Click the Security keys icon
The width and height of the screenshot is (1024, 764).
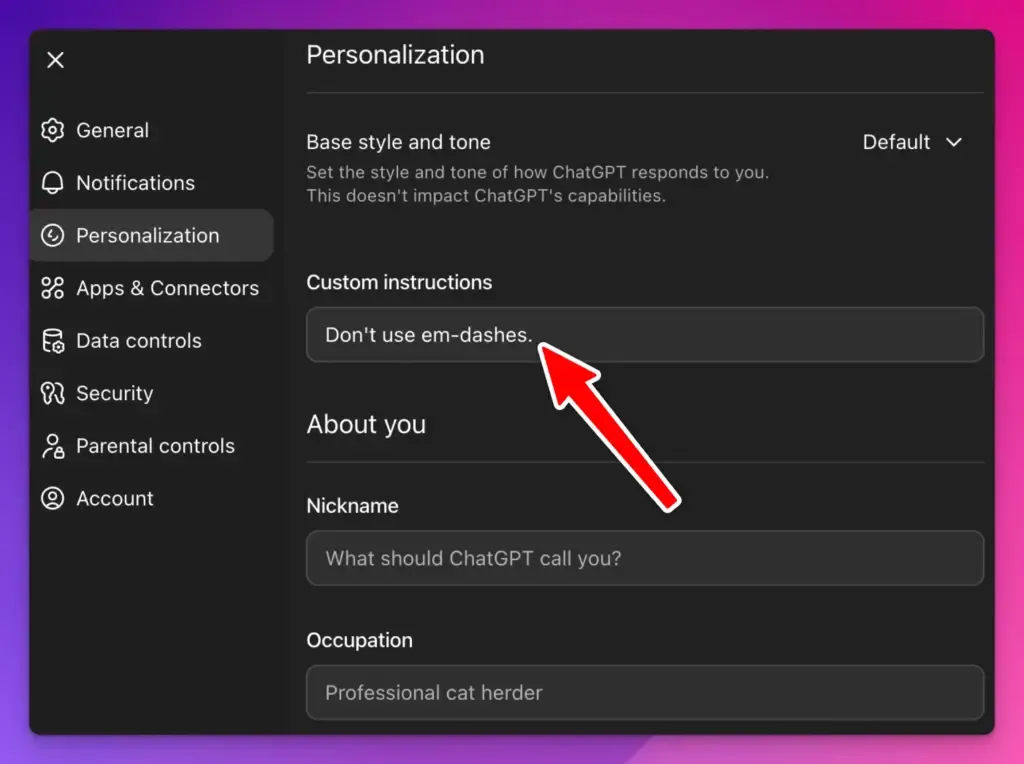[x=52, y=393]
